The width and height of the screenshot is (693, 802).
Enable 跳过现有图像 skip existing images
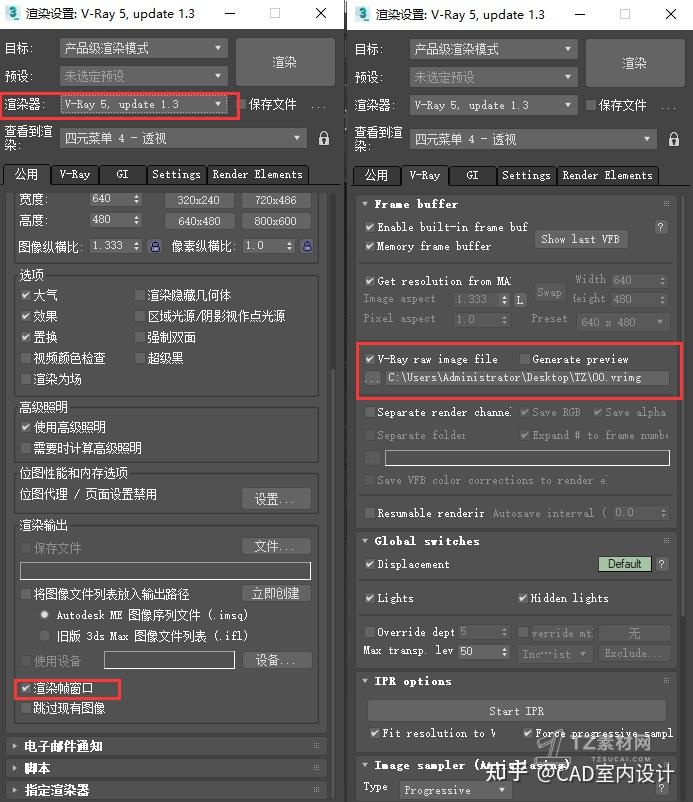pos(26,708)
